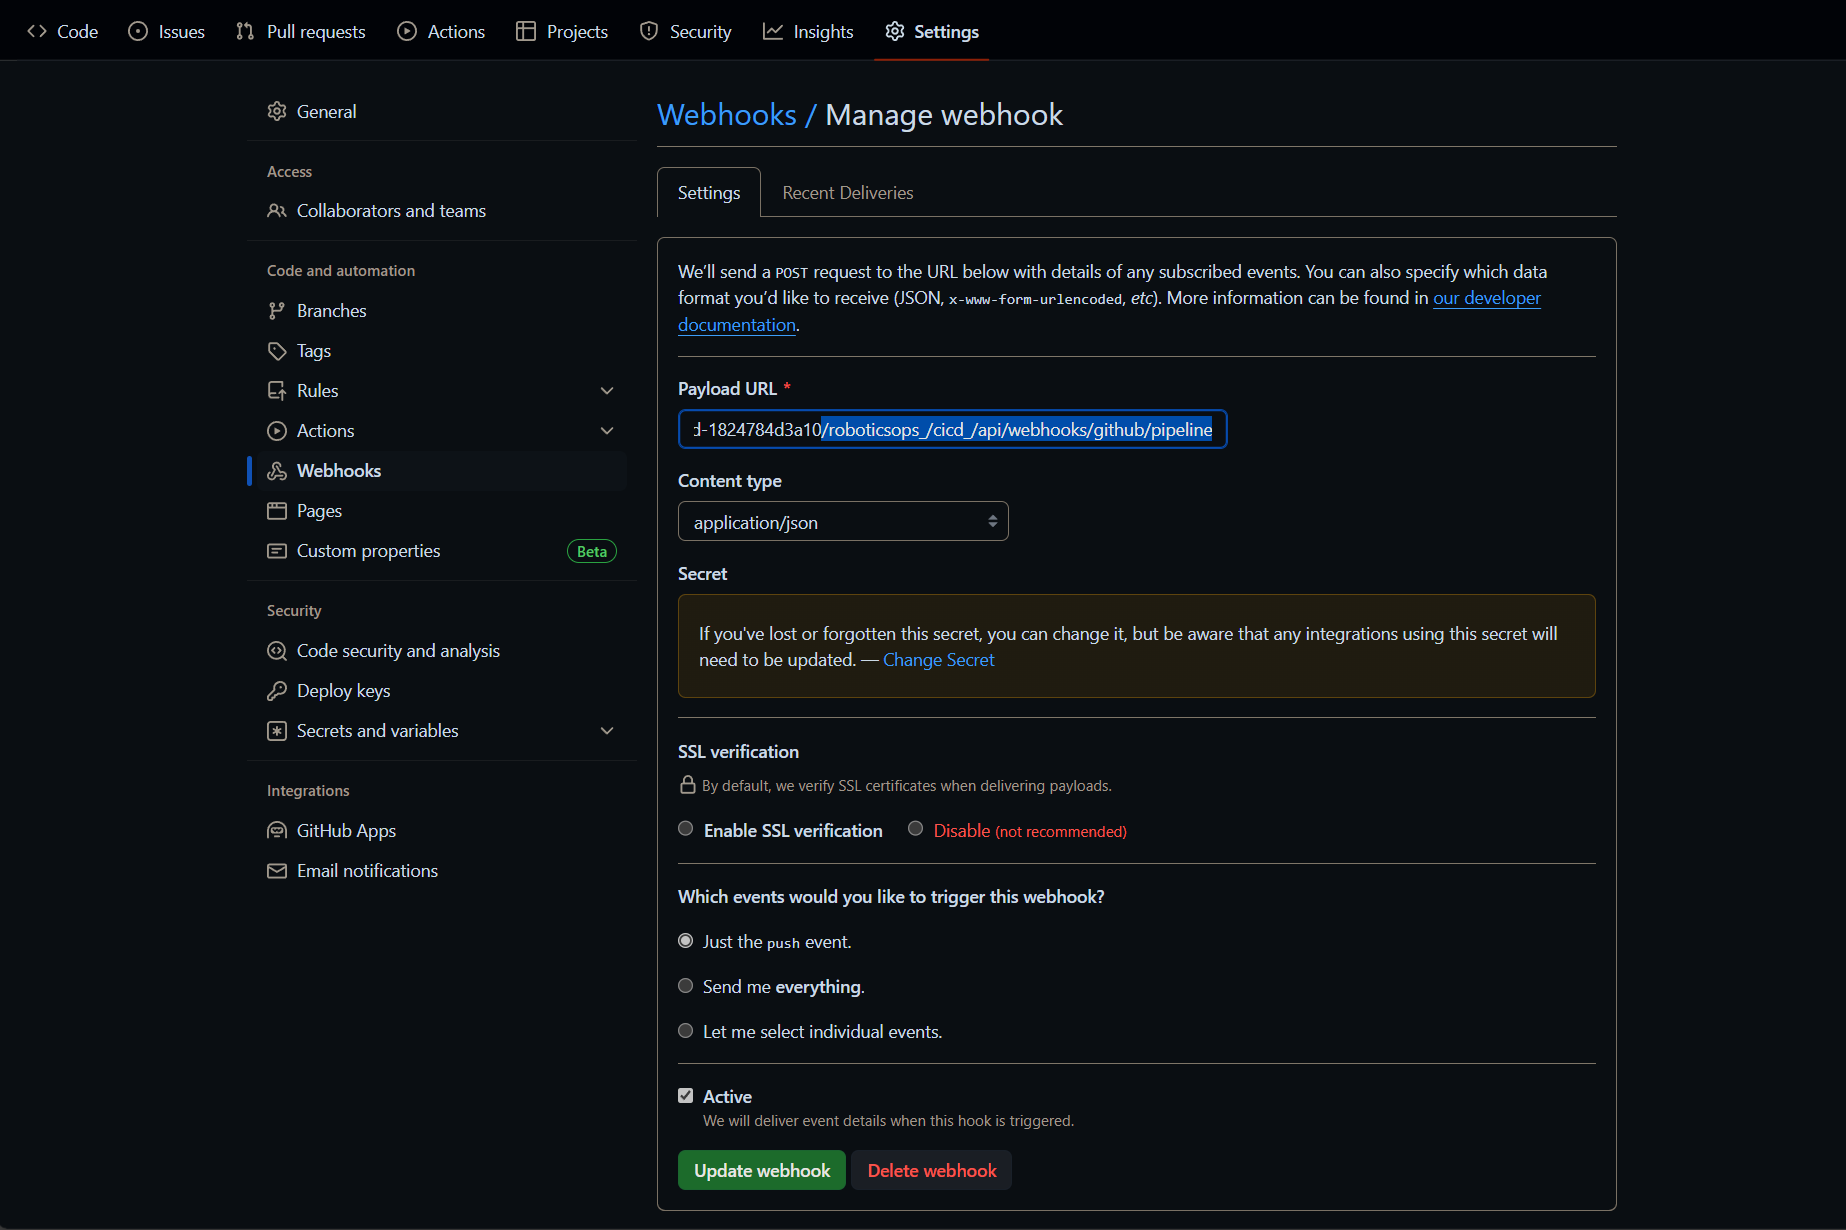Open Code security and analysis page
Screen dimensions: 1846x1230
click(x=398, y=651)
